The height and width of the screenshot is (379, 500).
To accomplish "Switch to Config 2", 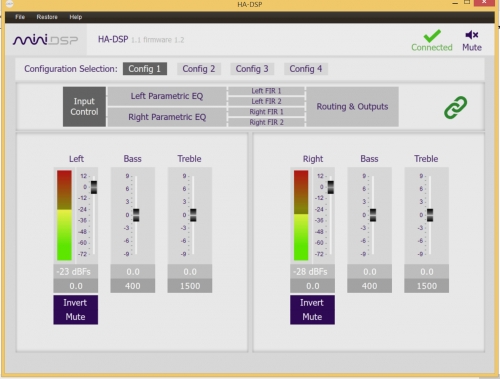I will (x=199, y=69).
